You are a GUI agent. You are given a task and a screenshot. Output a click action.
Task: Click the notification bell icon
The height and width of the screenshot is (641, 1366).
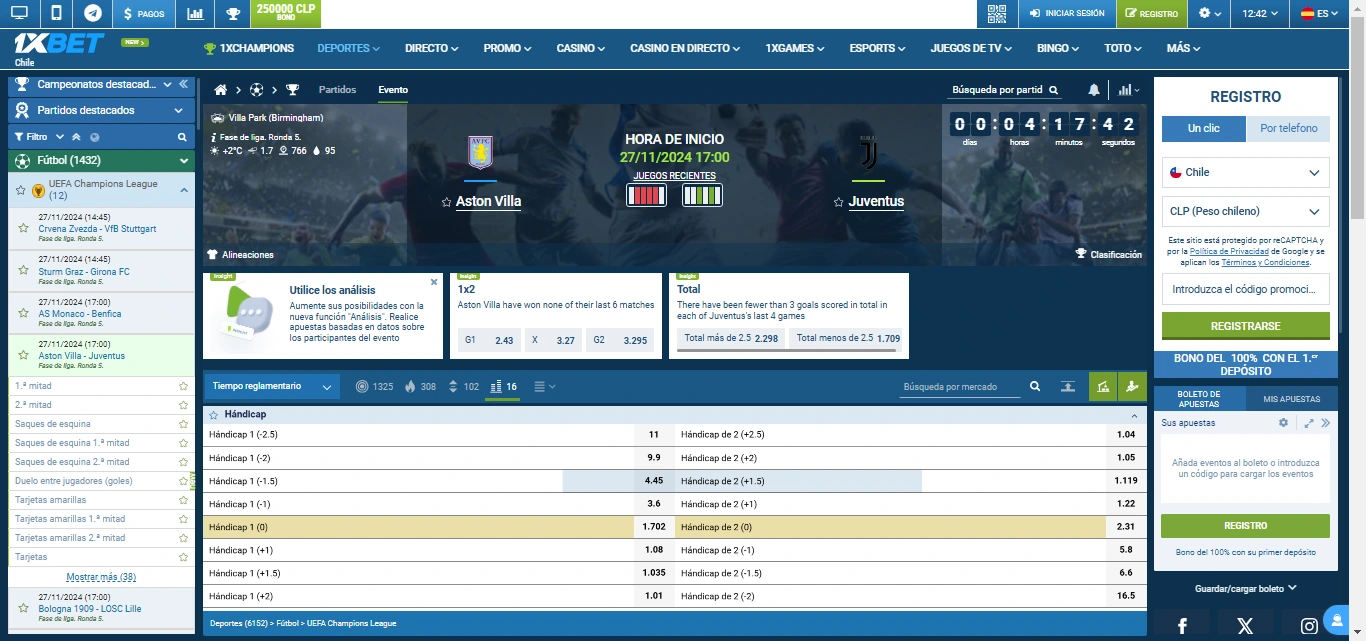(x=1094, y=90)
